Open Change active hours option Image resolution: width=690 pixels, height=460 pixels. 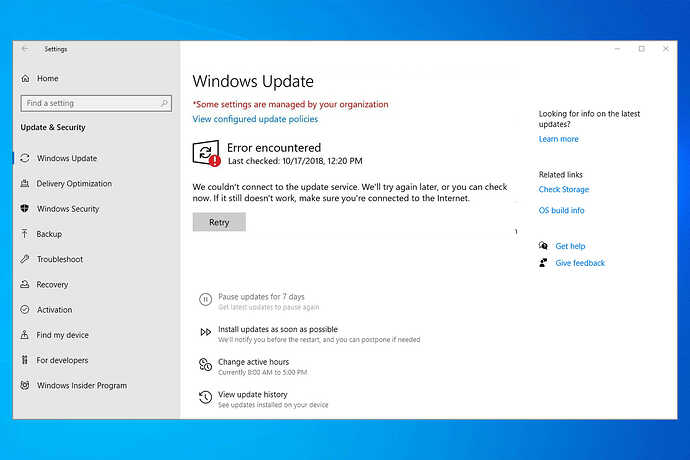(x=253, y=362)
